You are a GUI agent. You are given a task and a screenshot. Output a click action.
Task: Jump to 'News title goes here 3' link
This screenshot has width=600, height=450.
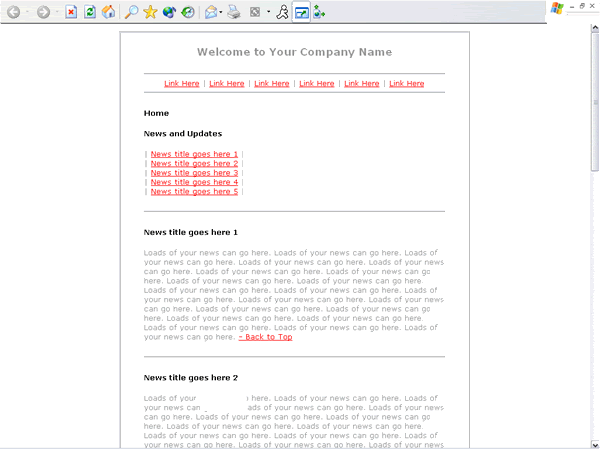(194, 173)
